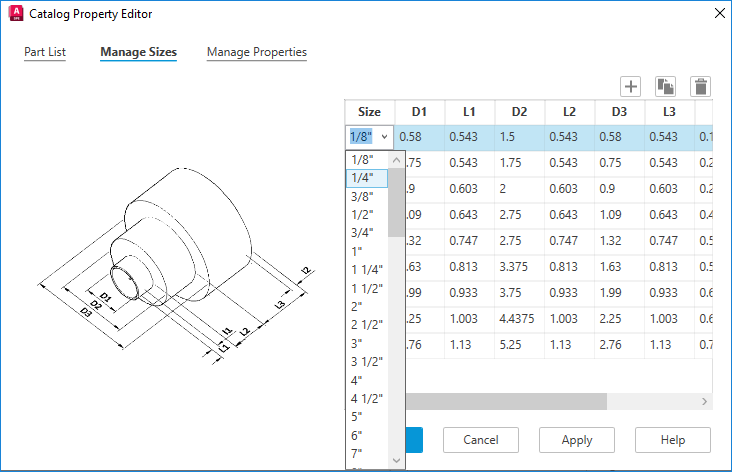This screenshot has height=472, width=732.
Task: Click the dropdown list scroll-down arrow
Action: click(x=396, y=460)
